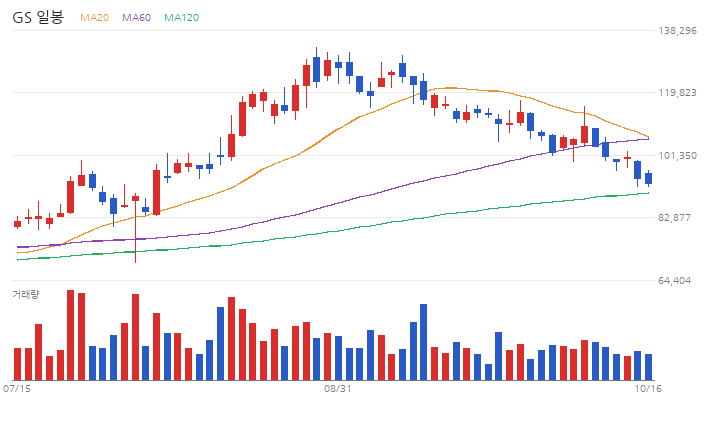This screenshot has width=720, height=440.
Task: Select the MA60 legend label
Action: point(136,17)
